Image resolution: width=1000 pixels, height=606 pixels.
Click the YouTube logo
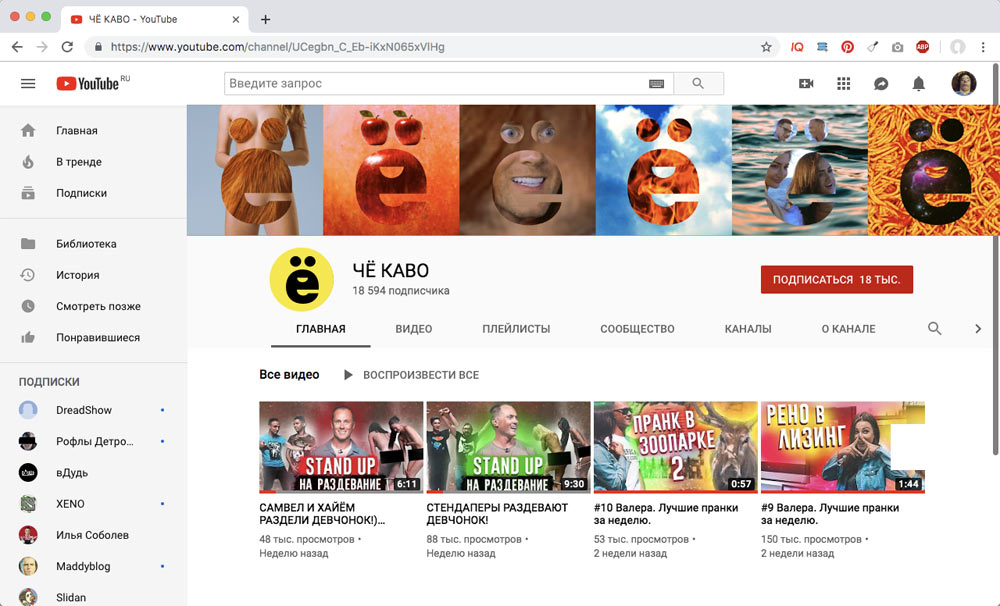pos(88,84)
